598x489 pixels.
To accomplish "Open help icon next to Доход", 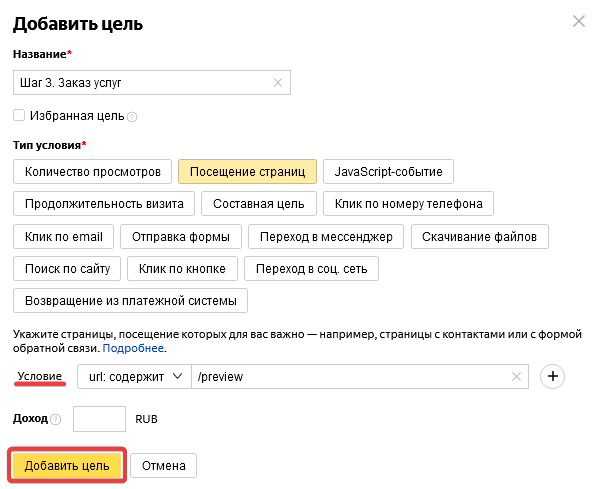I will point(56,420).
